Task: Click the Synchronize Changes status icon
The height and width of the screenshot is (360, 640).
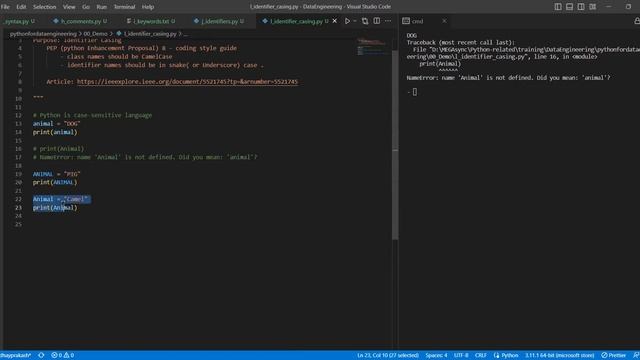Action: click(41, 356)
